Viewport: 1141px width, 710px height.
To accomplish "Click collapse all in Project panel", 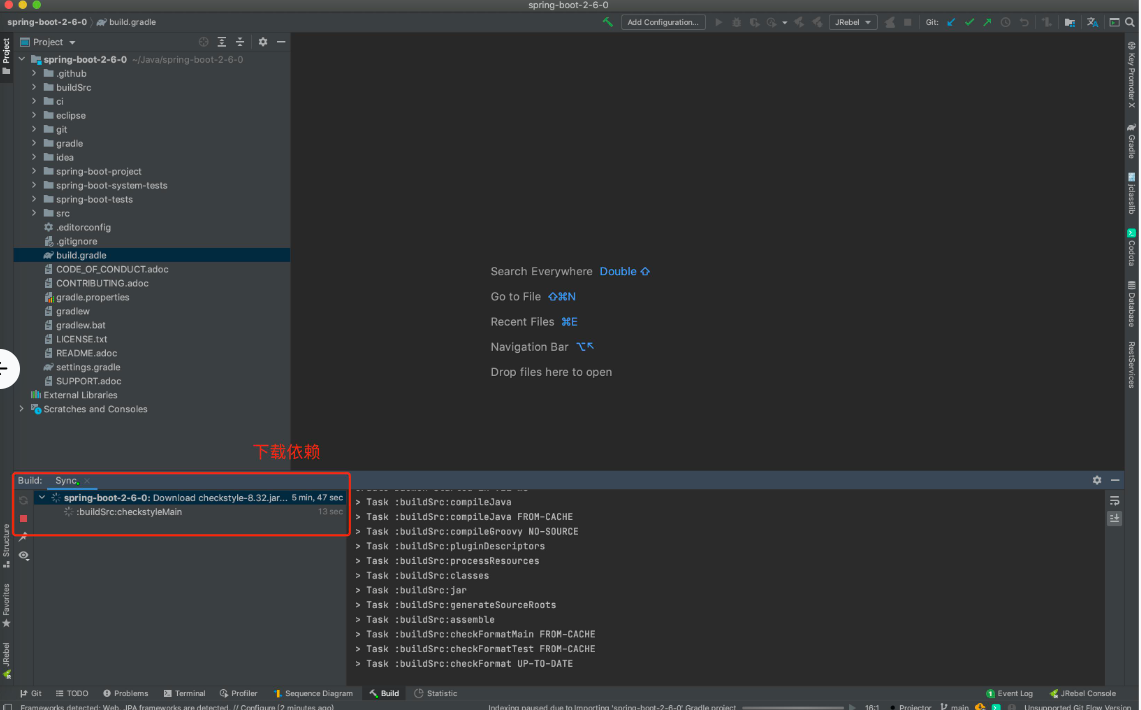I will tap(239, 42).
